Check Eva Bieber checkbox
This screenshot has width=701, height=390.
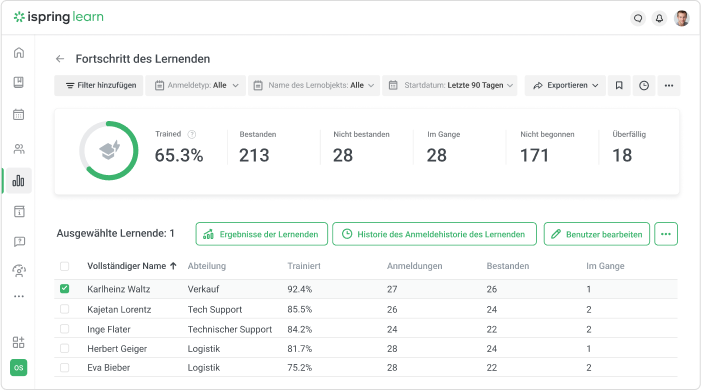(x=64, y=368)
